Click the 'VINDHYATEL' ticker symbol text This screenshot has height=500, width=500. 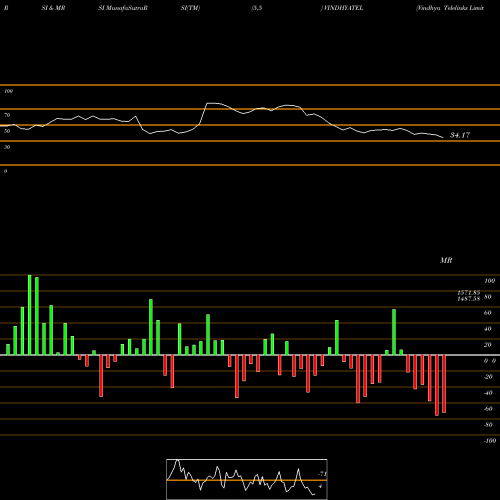coord(343,8)
